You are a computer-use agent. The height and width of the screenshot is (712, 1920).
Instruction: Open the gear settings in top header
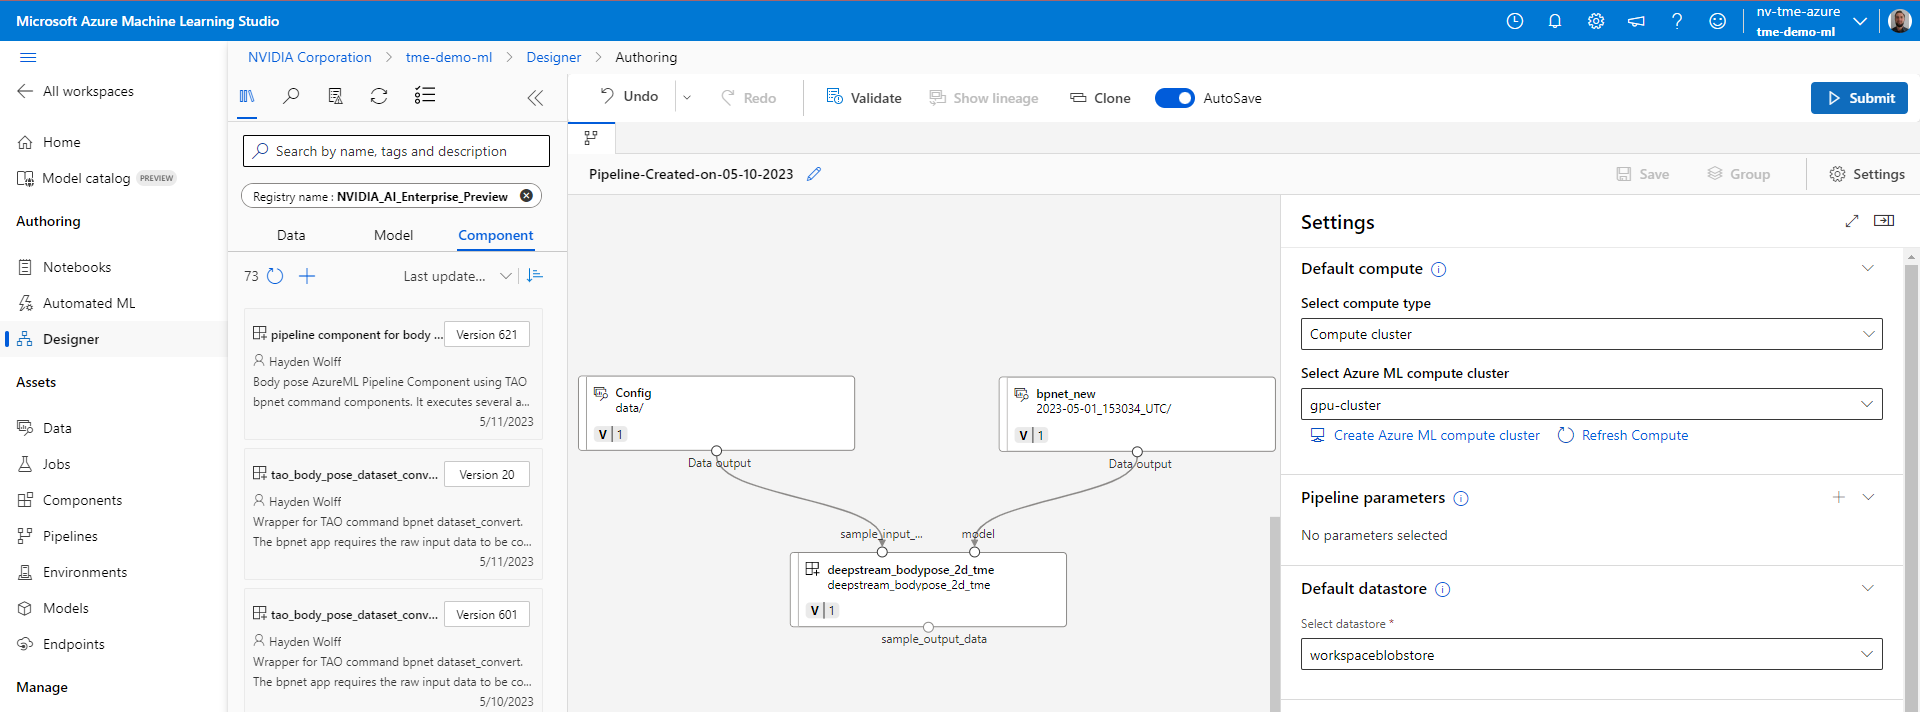(x=1596, y=21)
